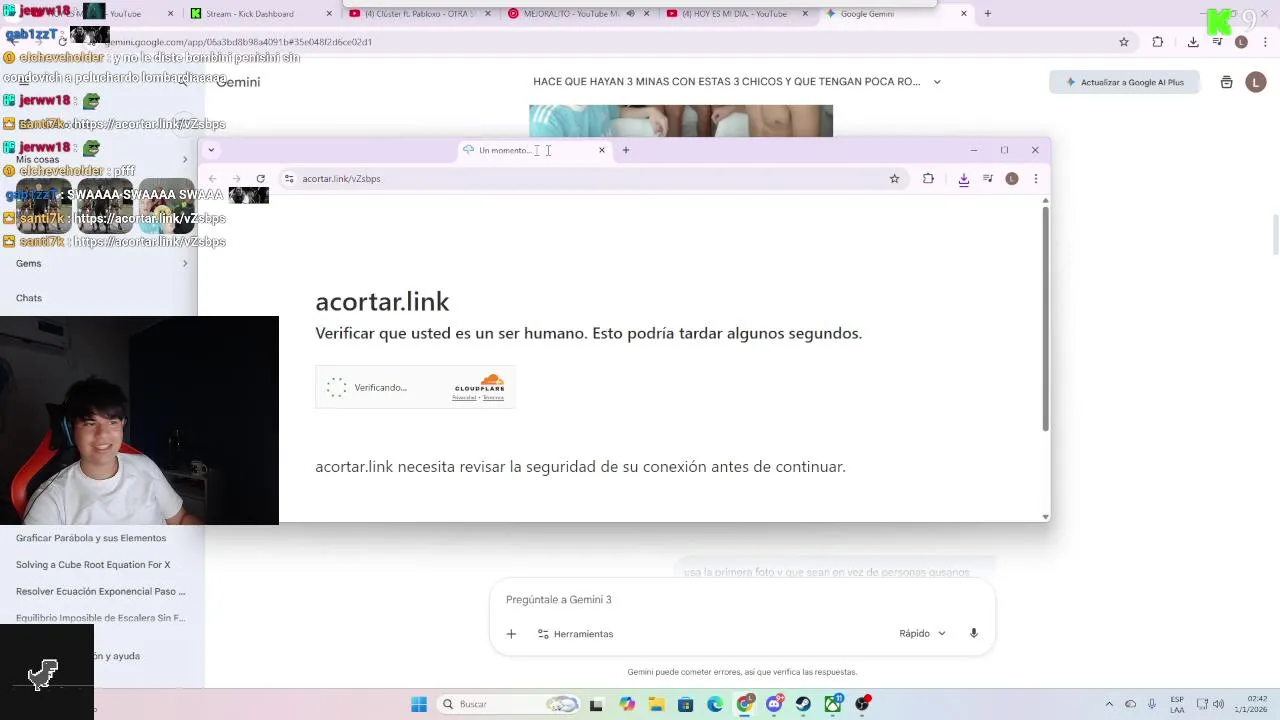The width and height of the screenshot is (1280, 720).
Task: Open Copilot from taskbar
Action: [627, 705]
